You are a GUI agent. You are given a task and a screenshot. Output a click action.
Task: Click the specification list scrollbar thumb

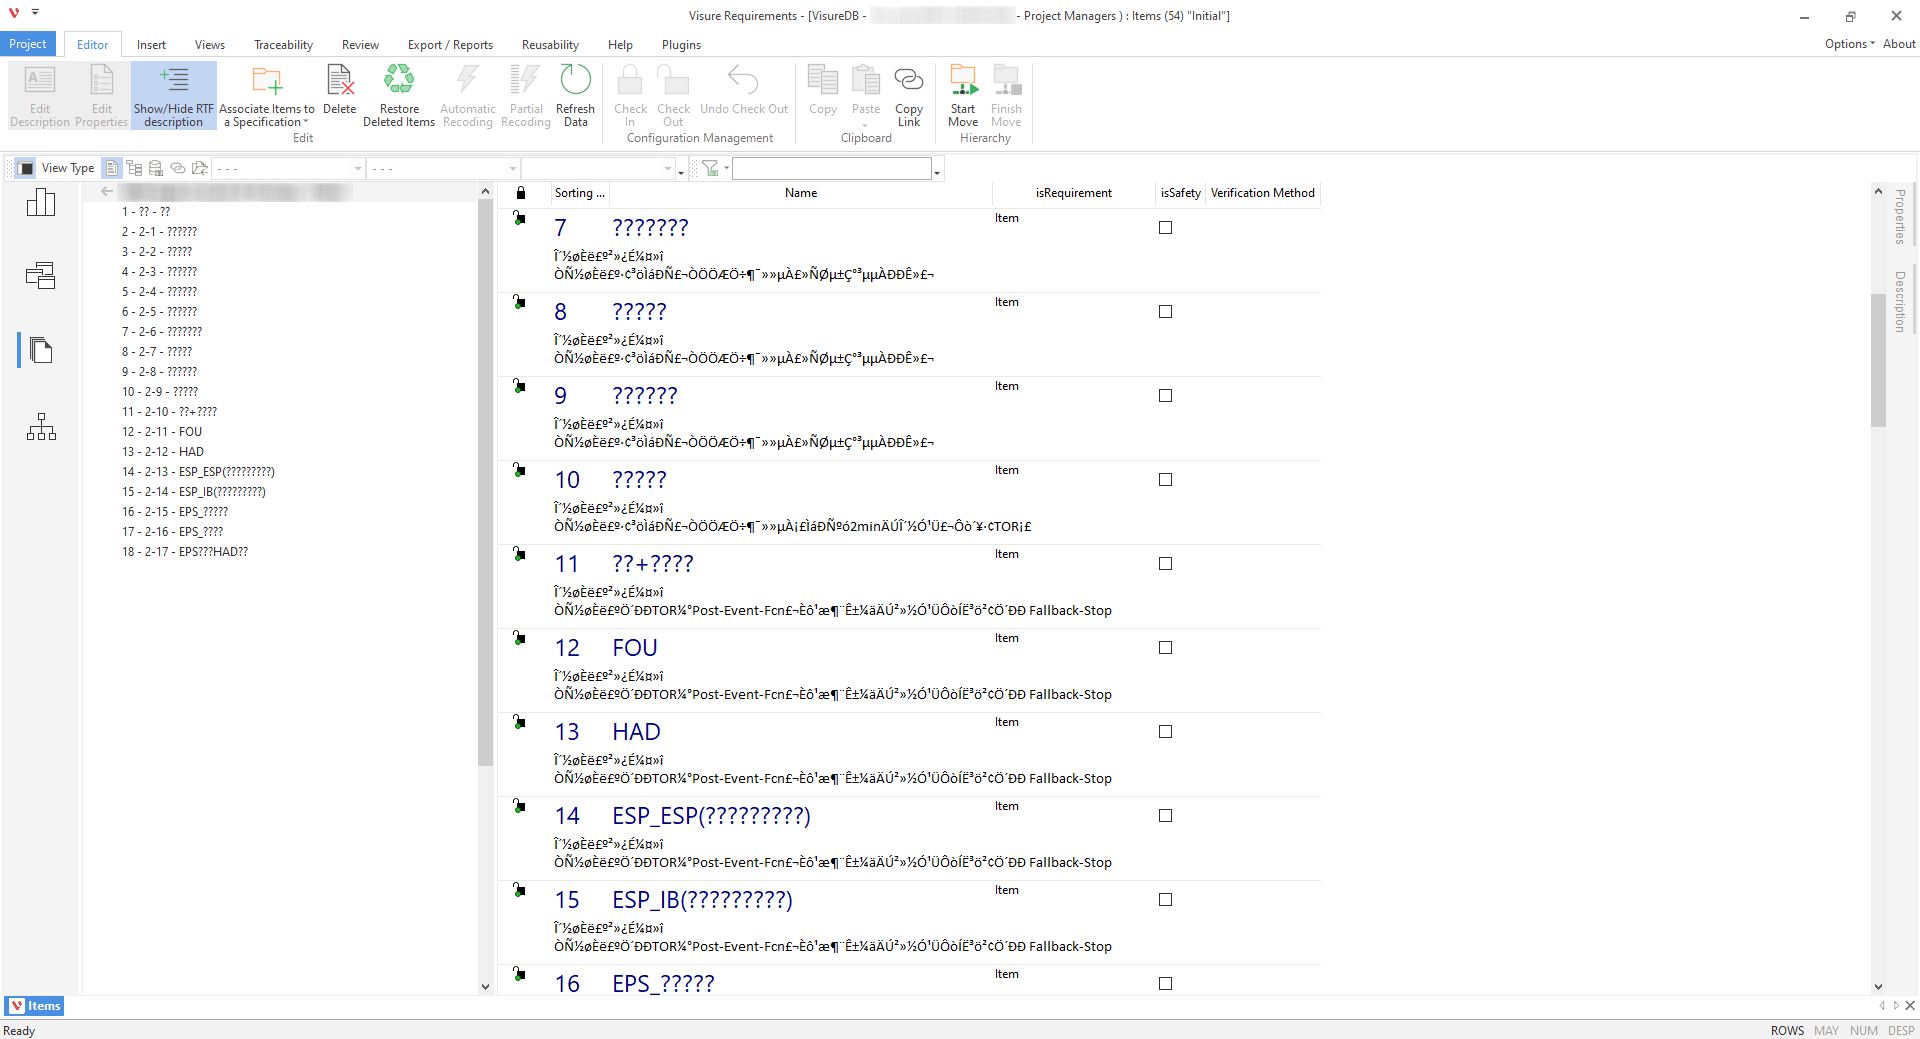485,483
